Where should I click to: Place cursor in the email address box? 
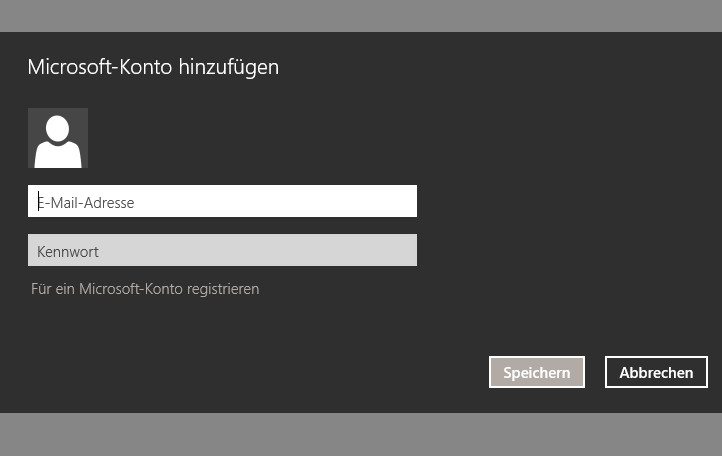[222, 201]
